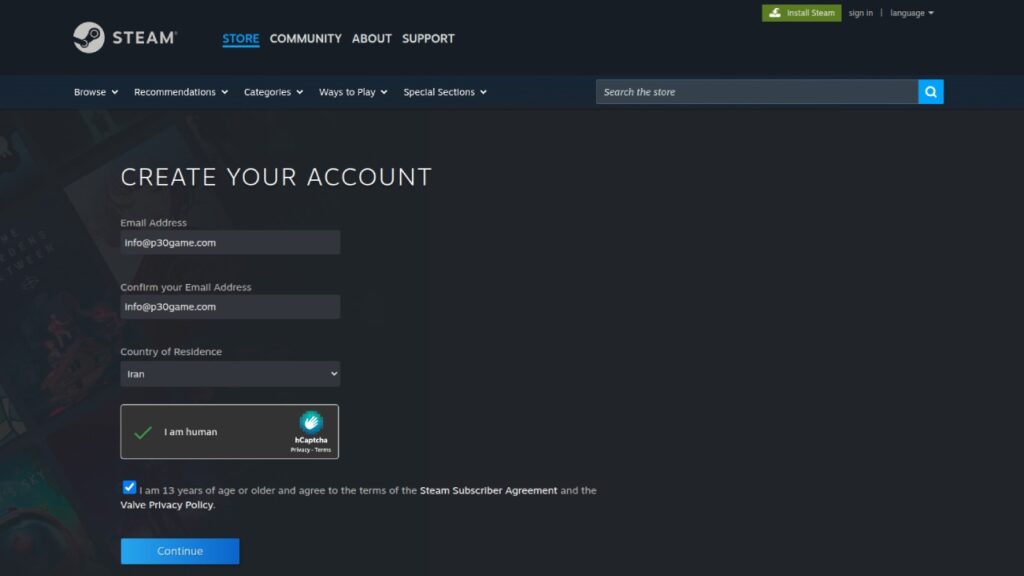The width and height of the screenshot is (1024, 576).
Task: Open the hCaptcha Terms link
Action: tap(323, 450)
